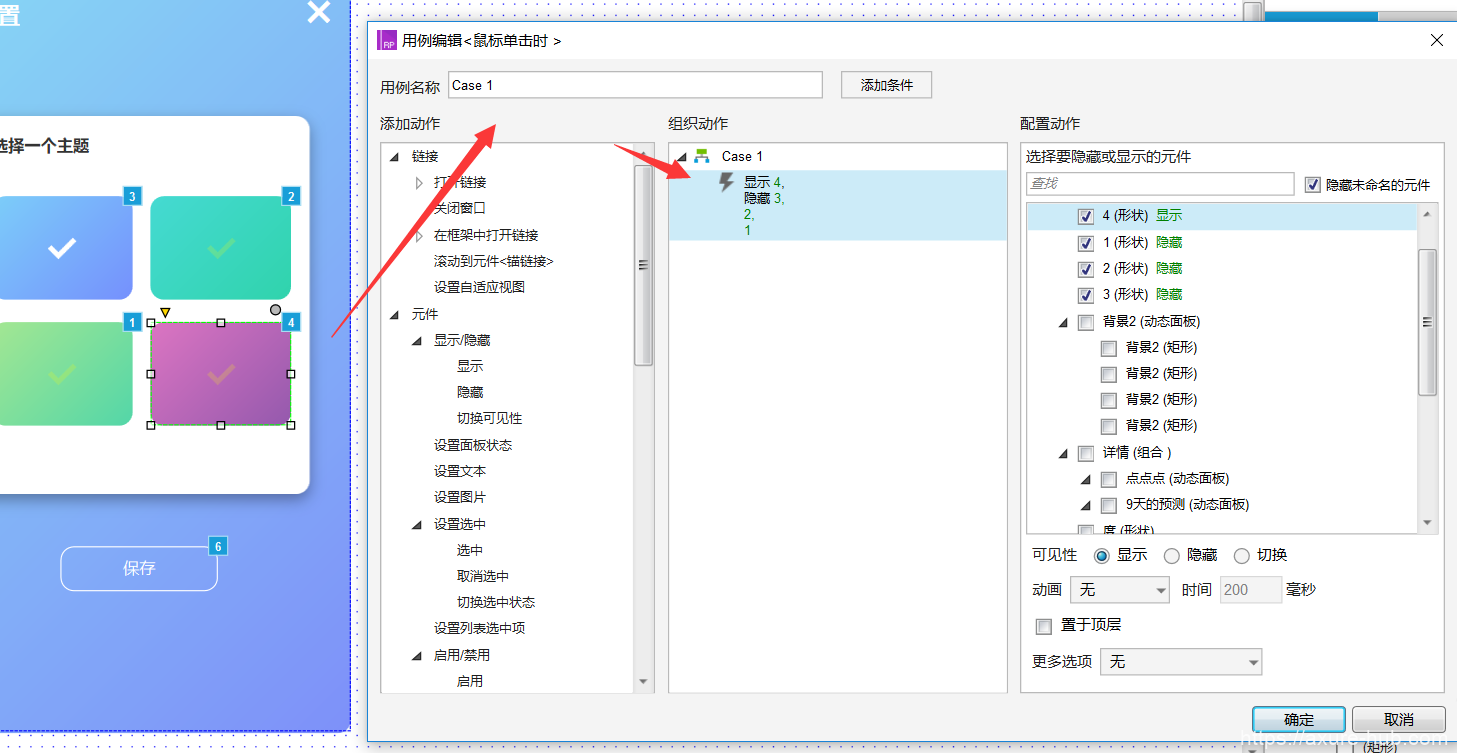This screenshot has width=1457, height=753.
Task: Choose the 关闭窗口 action
Action: [460, 209]
